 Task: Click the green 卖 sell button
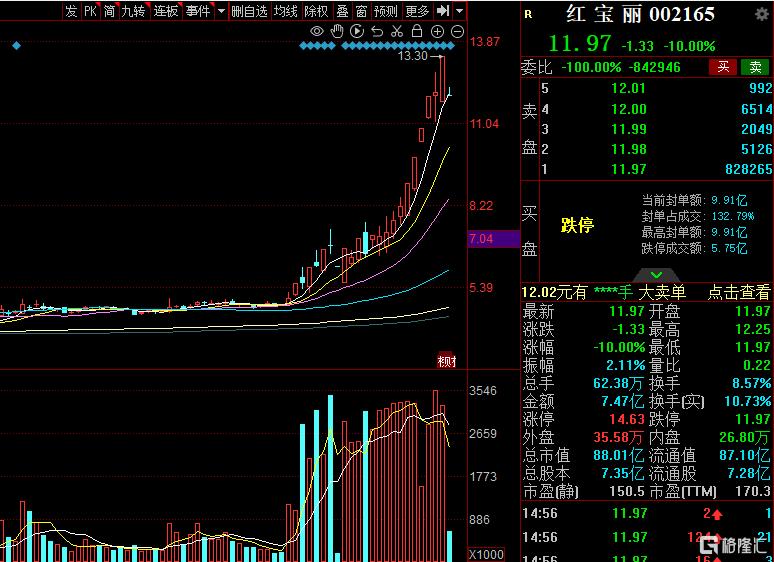click(x=755, y=67)
